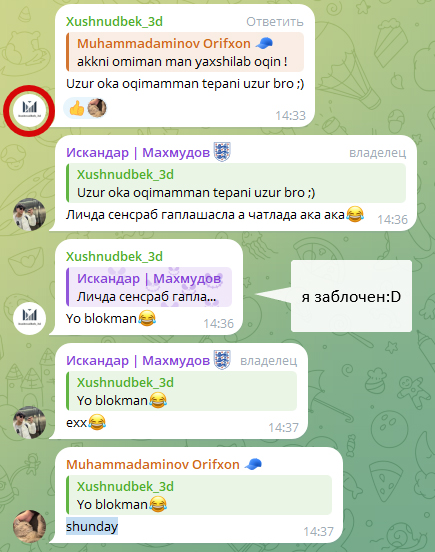Open Muhammadaminov Orifxon's avatar at bottom
Image resolution: width=435 pixels, height=552 pixels.
29,526
